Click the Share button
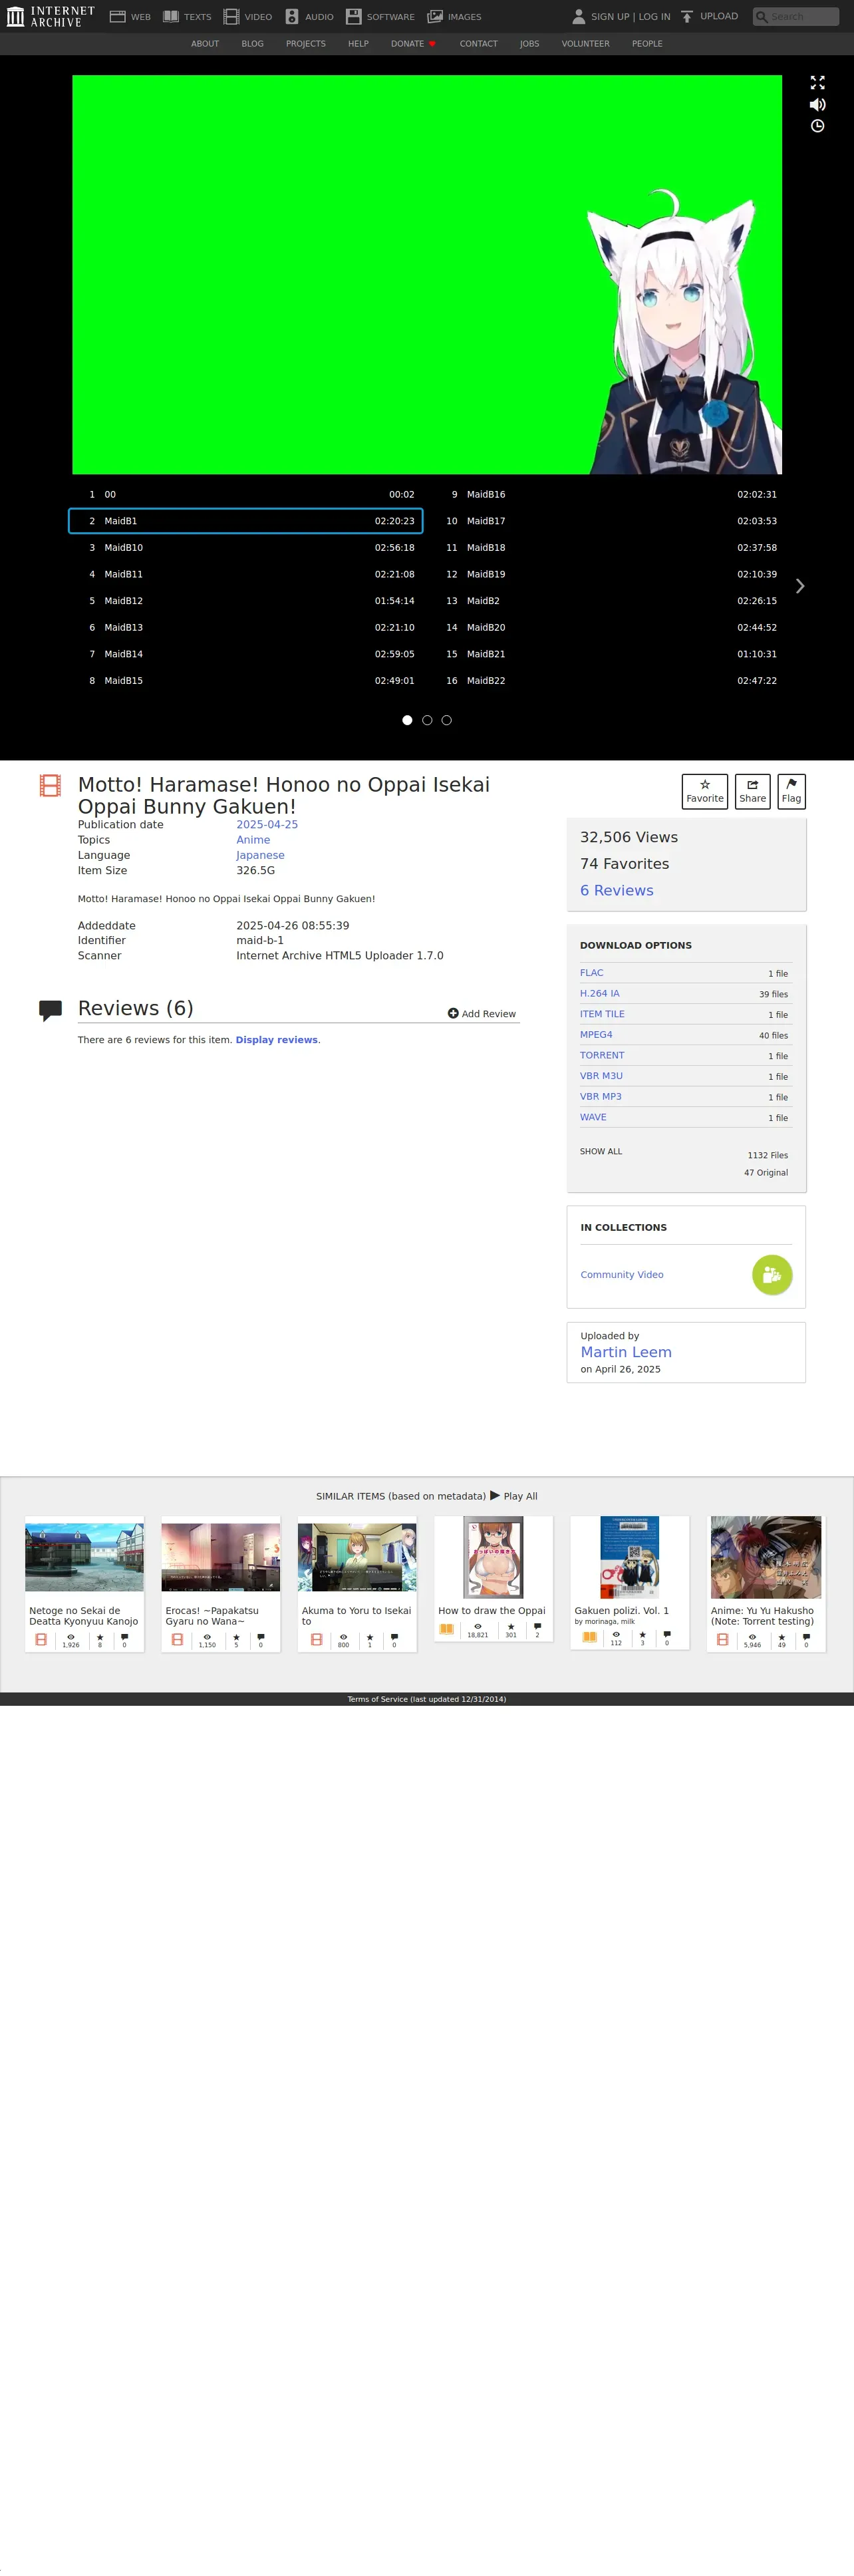Image resolution: width=854 pixels, height=2576 pixels. coord(752,791)
